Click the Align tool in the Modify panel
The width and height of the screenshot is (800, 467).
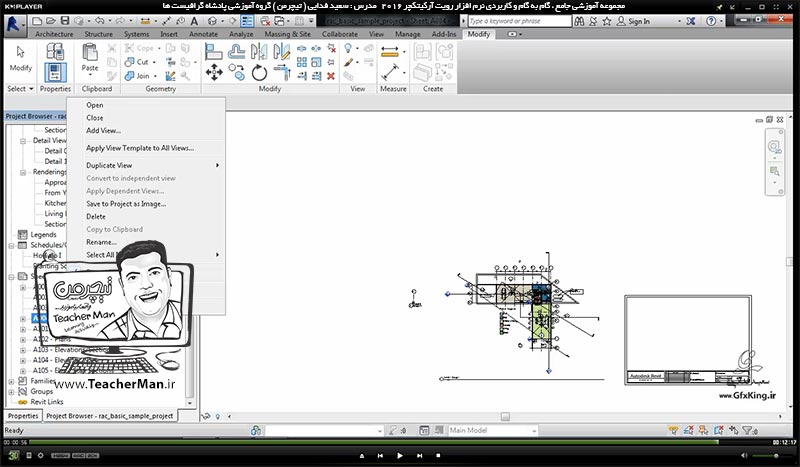tap(213, 51)
